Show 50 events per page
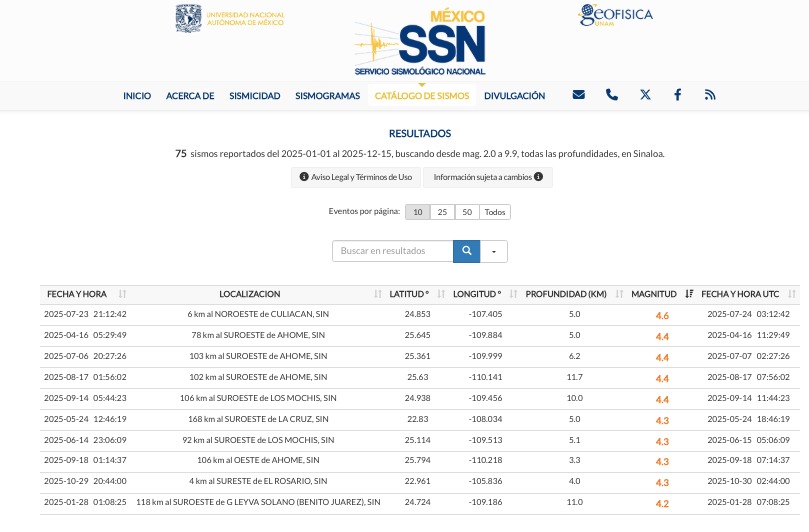 coord(467,212)
